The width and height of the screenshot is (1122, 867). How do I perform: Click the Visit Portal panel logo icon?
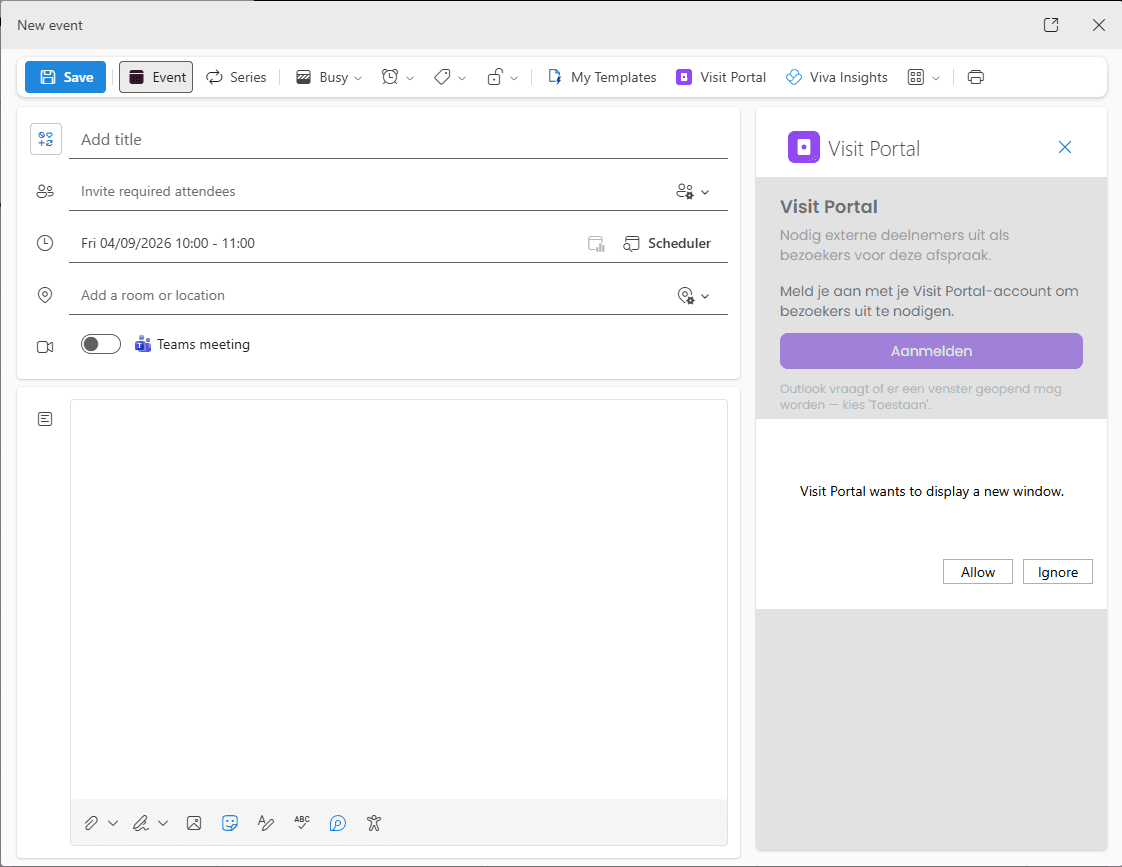click(x=804, y=147)
